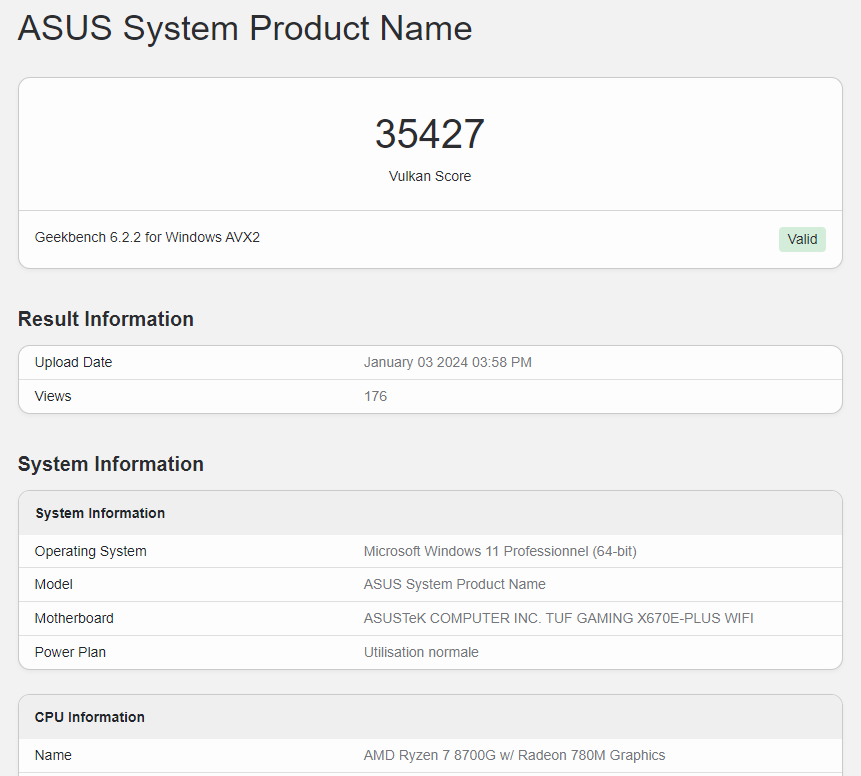
Task: Click the Motherboard row label
Action: pos(74,618)
